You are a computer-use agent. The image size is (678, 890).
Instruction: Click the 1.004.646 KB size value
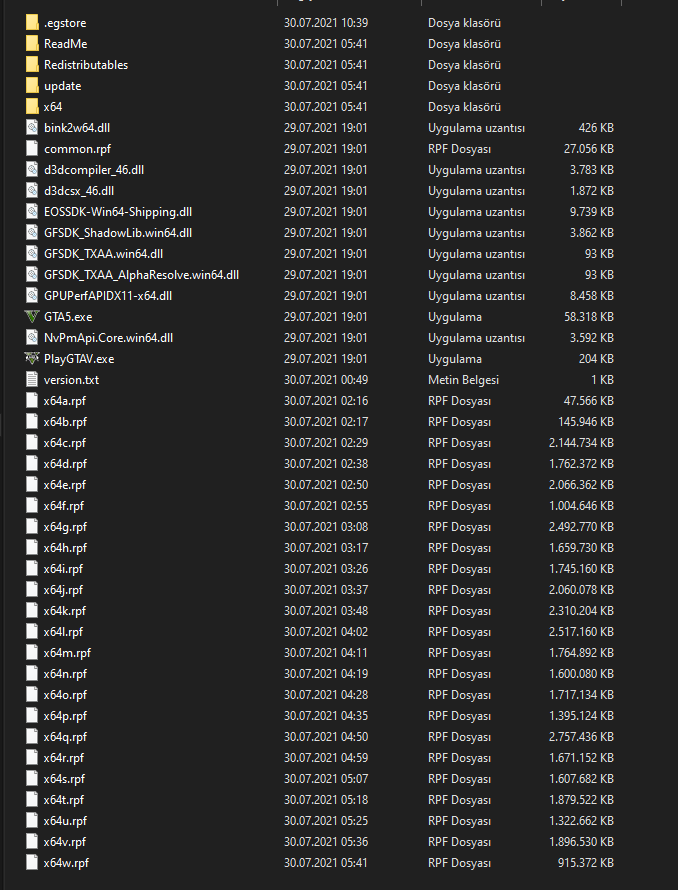pyautogui.click(x=581, y=506)
